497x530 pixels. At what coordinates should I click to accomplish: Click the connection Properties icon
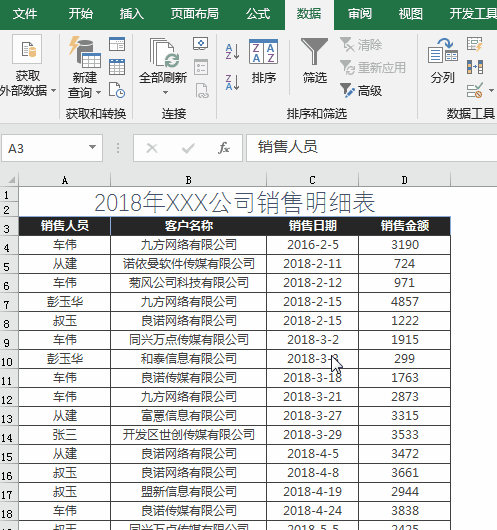click(x=201, y=67)
